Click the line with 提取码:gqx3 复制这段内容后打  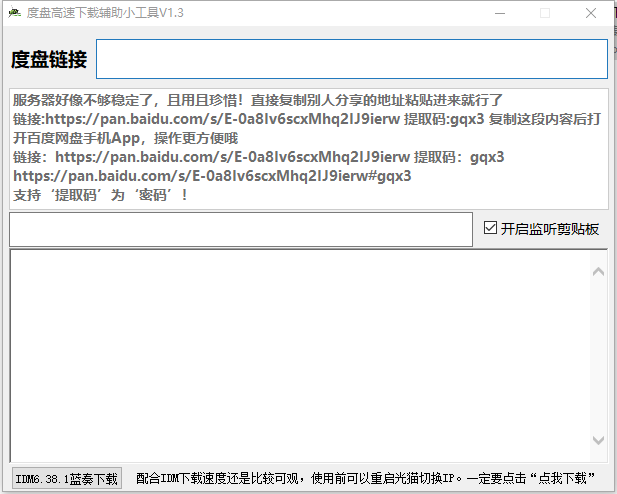307,119
